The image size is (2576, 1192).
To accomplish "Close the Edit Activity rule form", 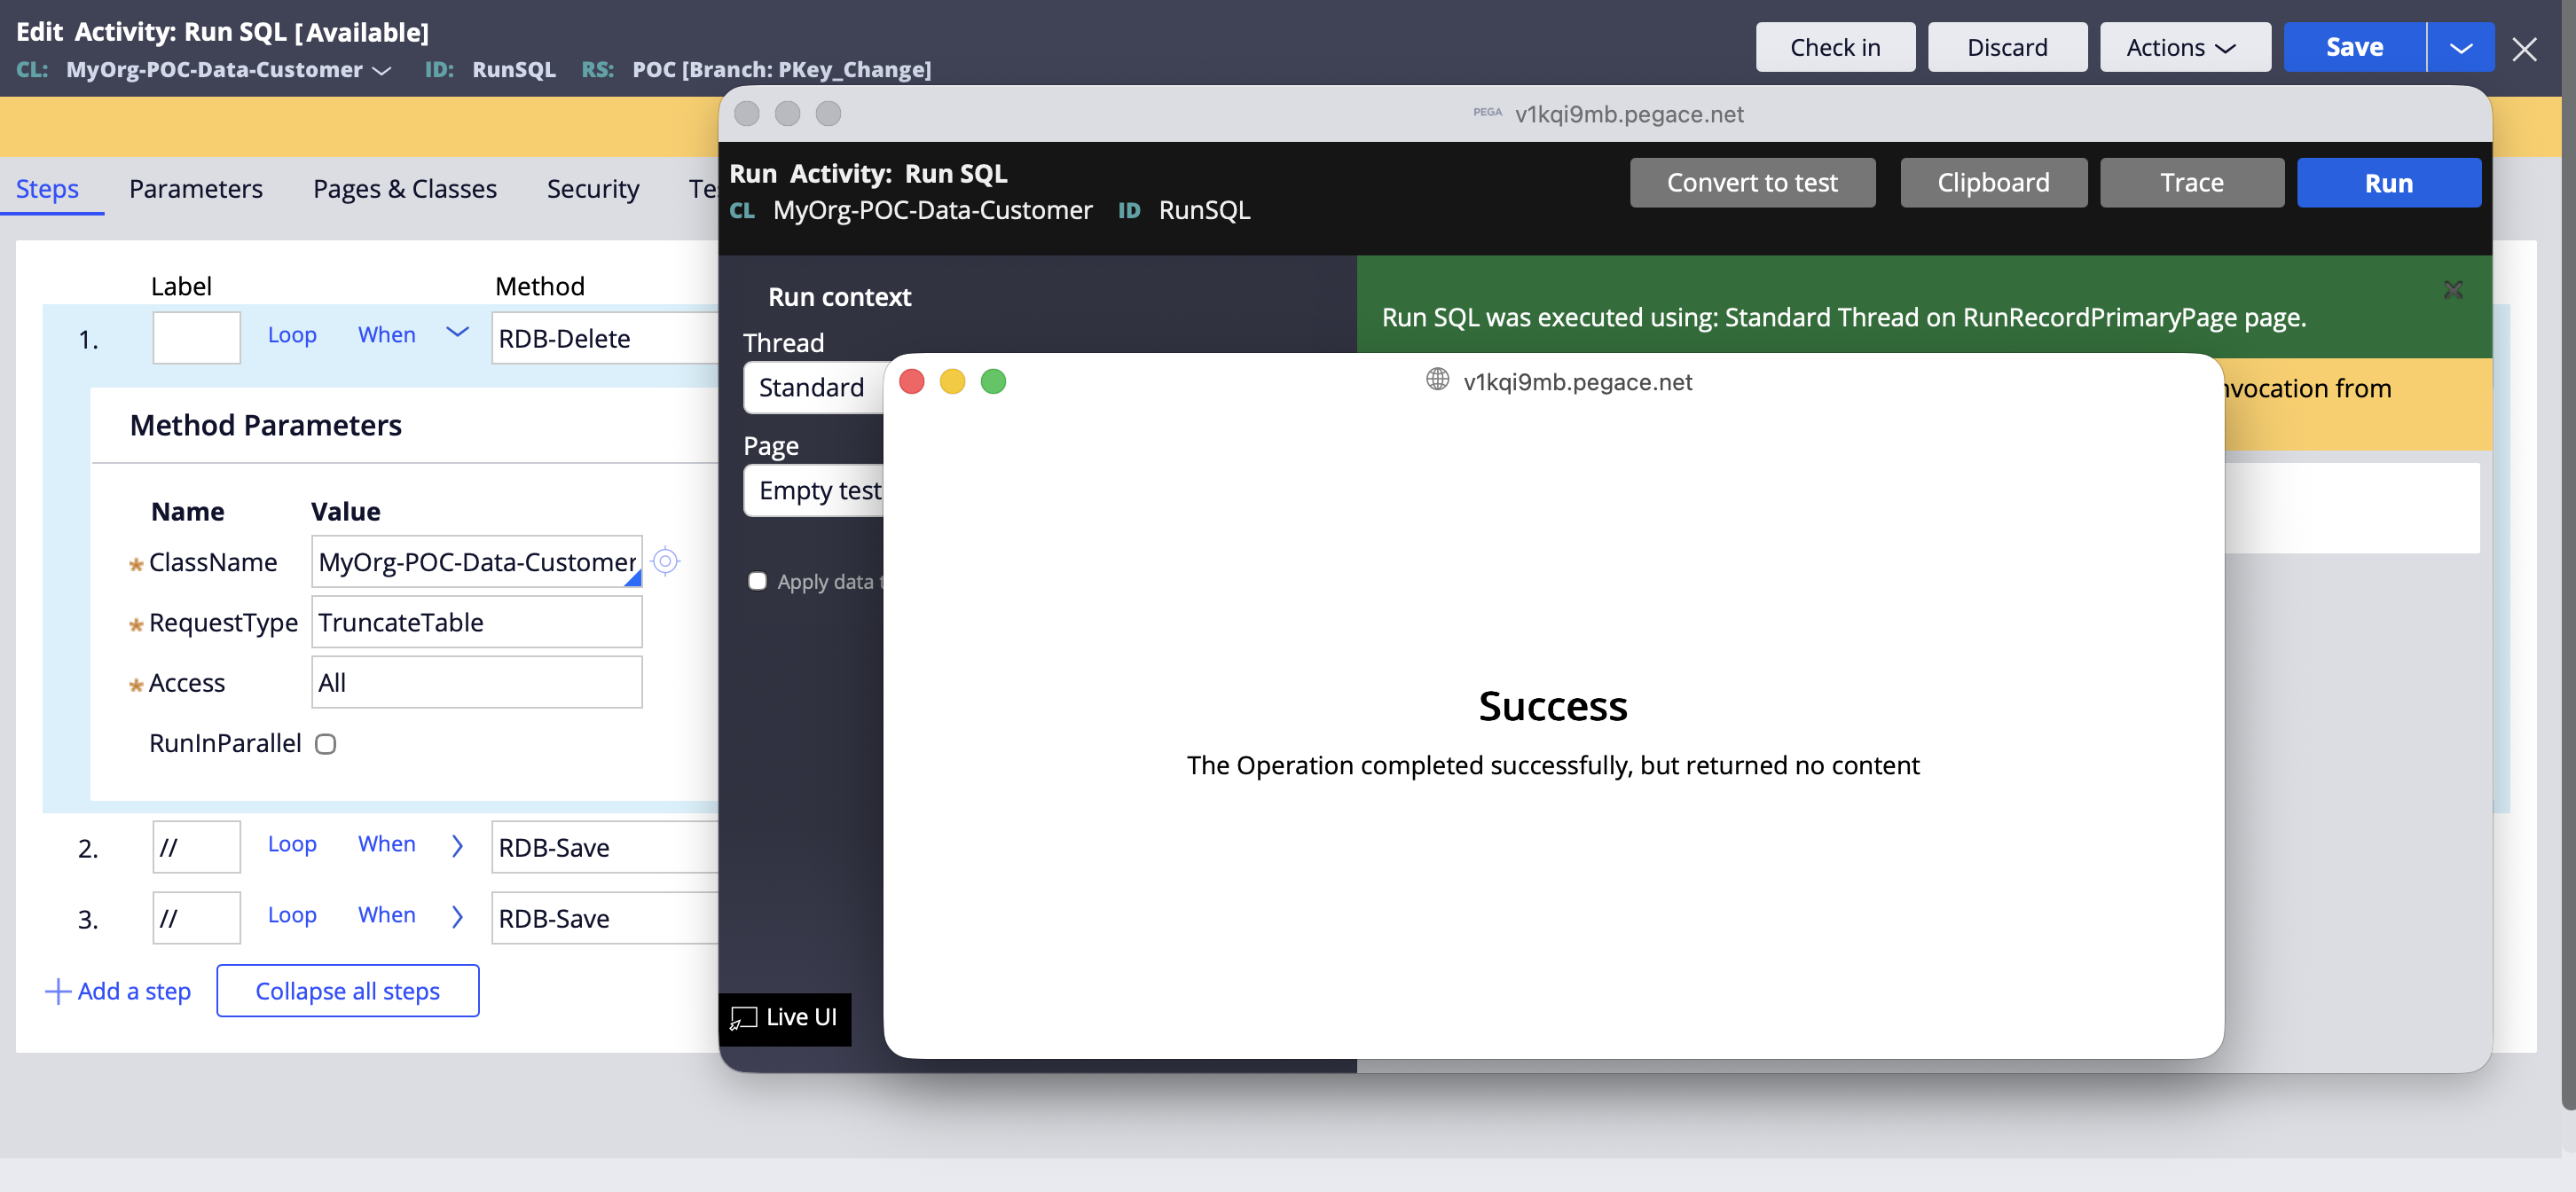I will coord(2524,49).
